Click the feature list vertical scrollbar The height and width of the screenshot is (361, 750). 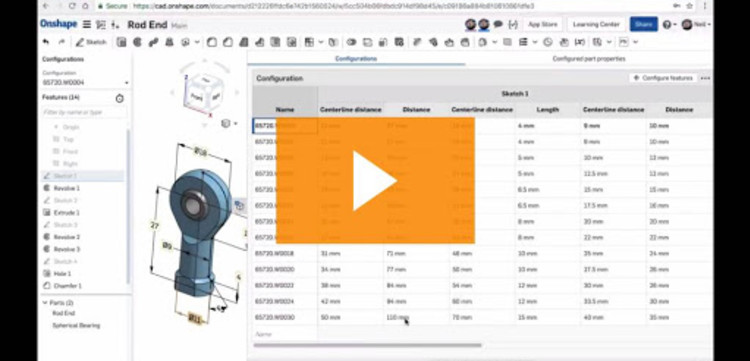[x=128, y=206]
